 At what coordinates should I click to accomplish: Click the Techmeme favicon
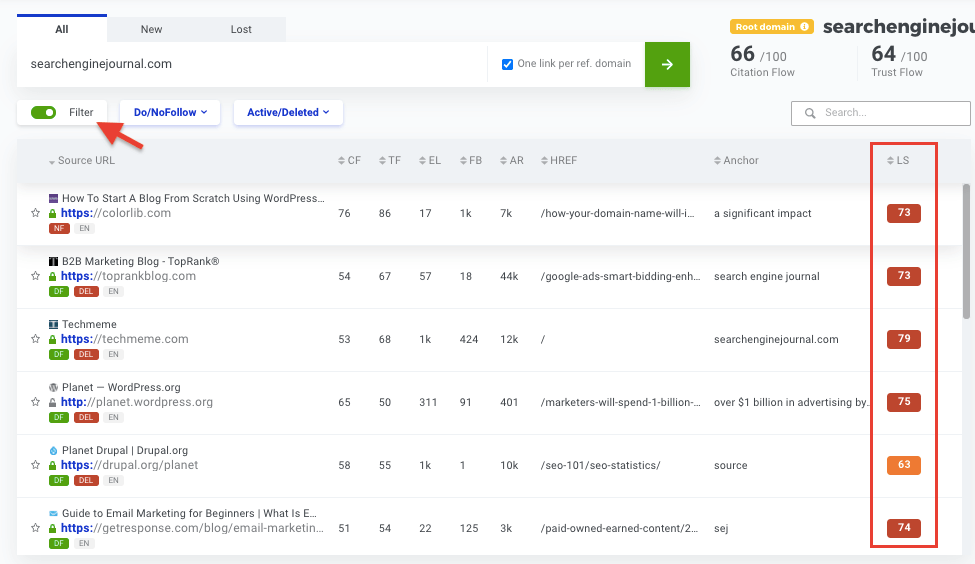[53, 324]
